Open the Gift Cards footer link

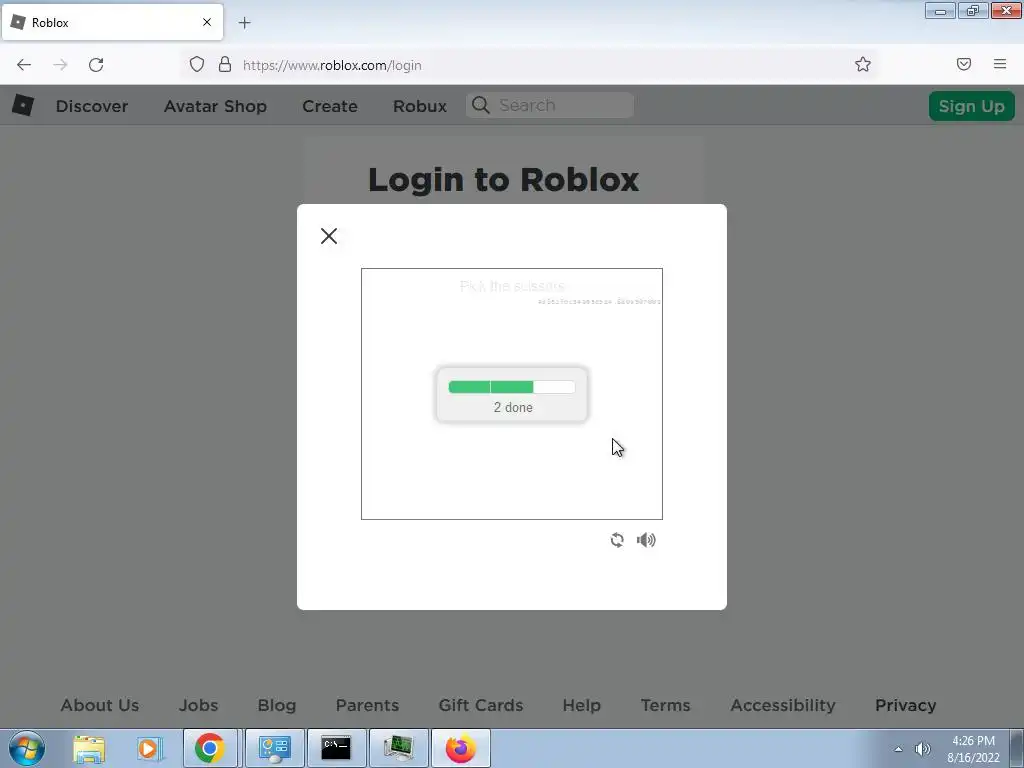481,705
